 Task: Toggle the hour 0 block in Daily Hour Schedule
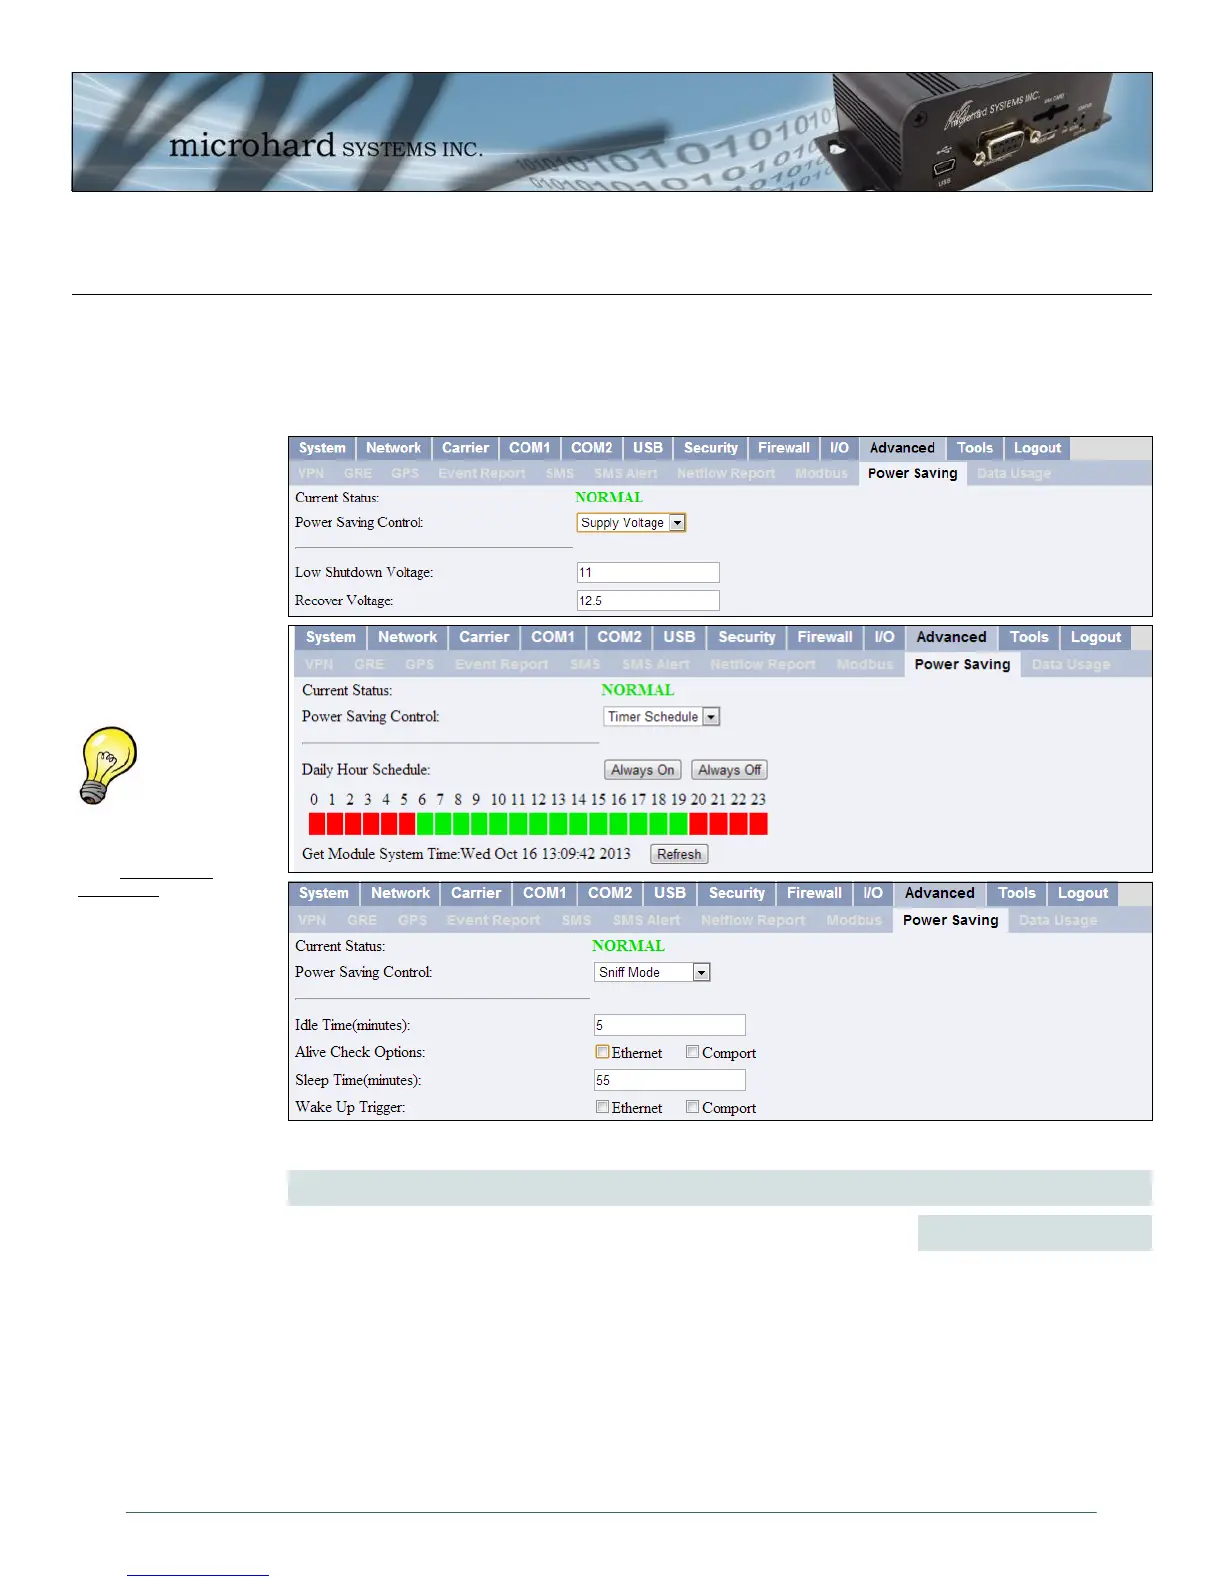click(317, 824)
